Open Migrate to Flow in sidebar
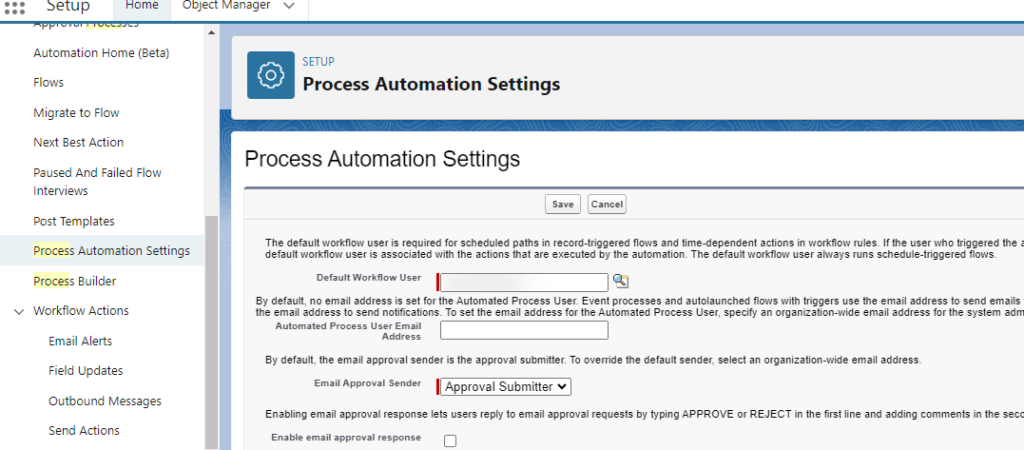 (76, 113)
